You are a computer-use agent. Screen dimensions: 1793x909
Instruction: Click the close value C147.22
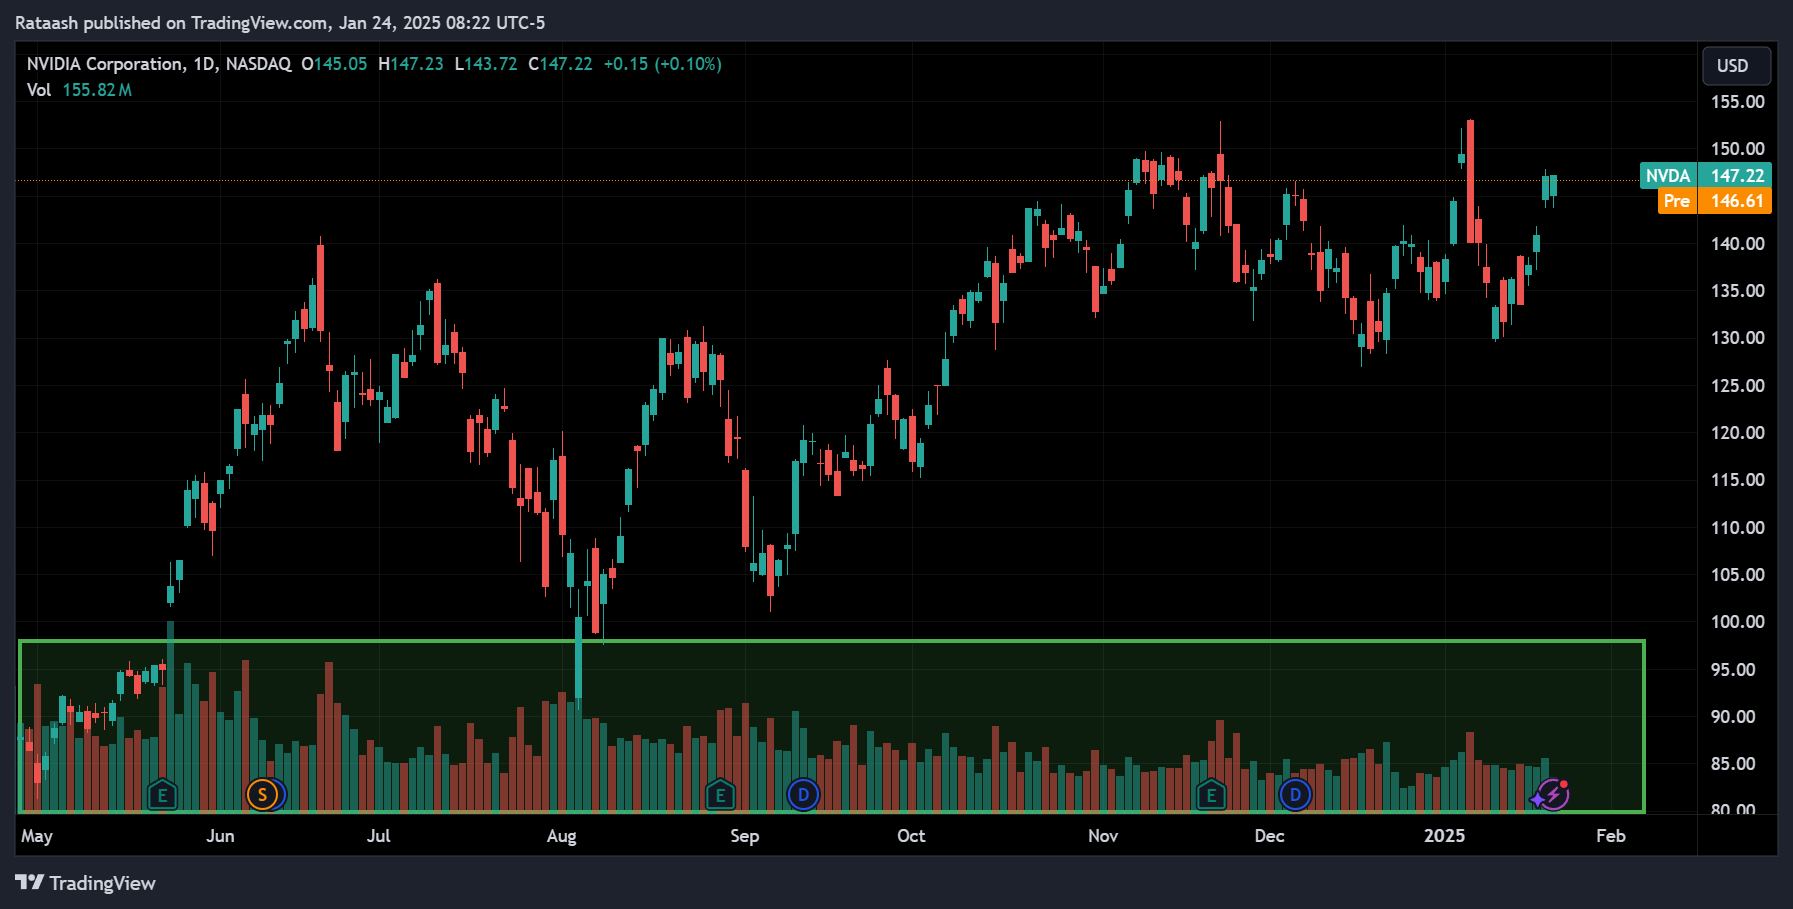pyautogui.click(x=560, y=64)
